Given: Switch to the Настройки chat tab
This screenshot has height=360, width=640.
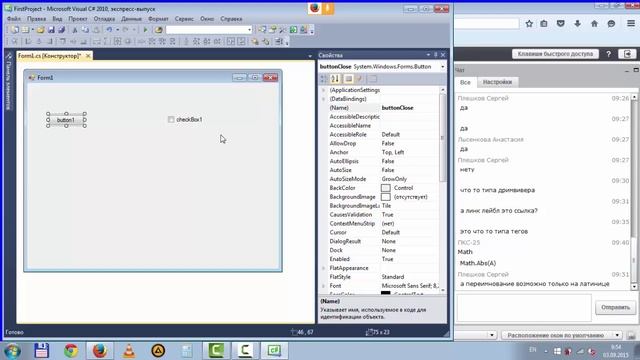Looking at the screenshot, I should pos(497,82).
